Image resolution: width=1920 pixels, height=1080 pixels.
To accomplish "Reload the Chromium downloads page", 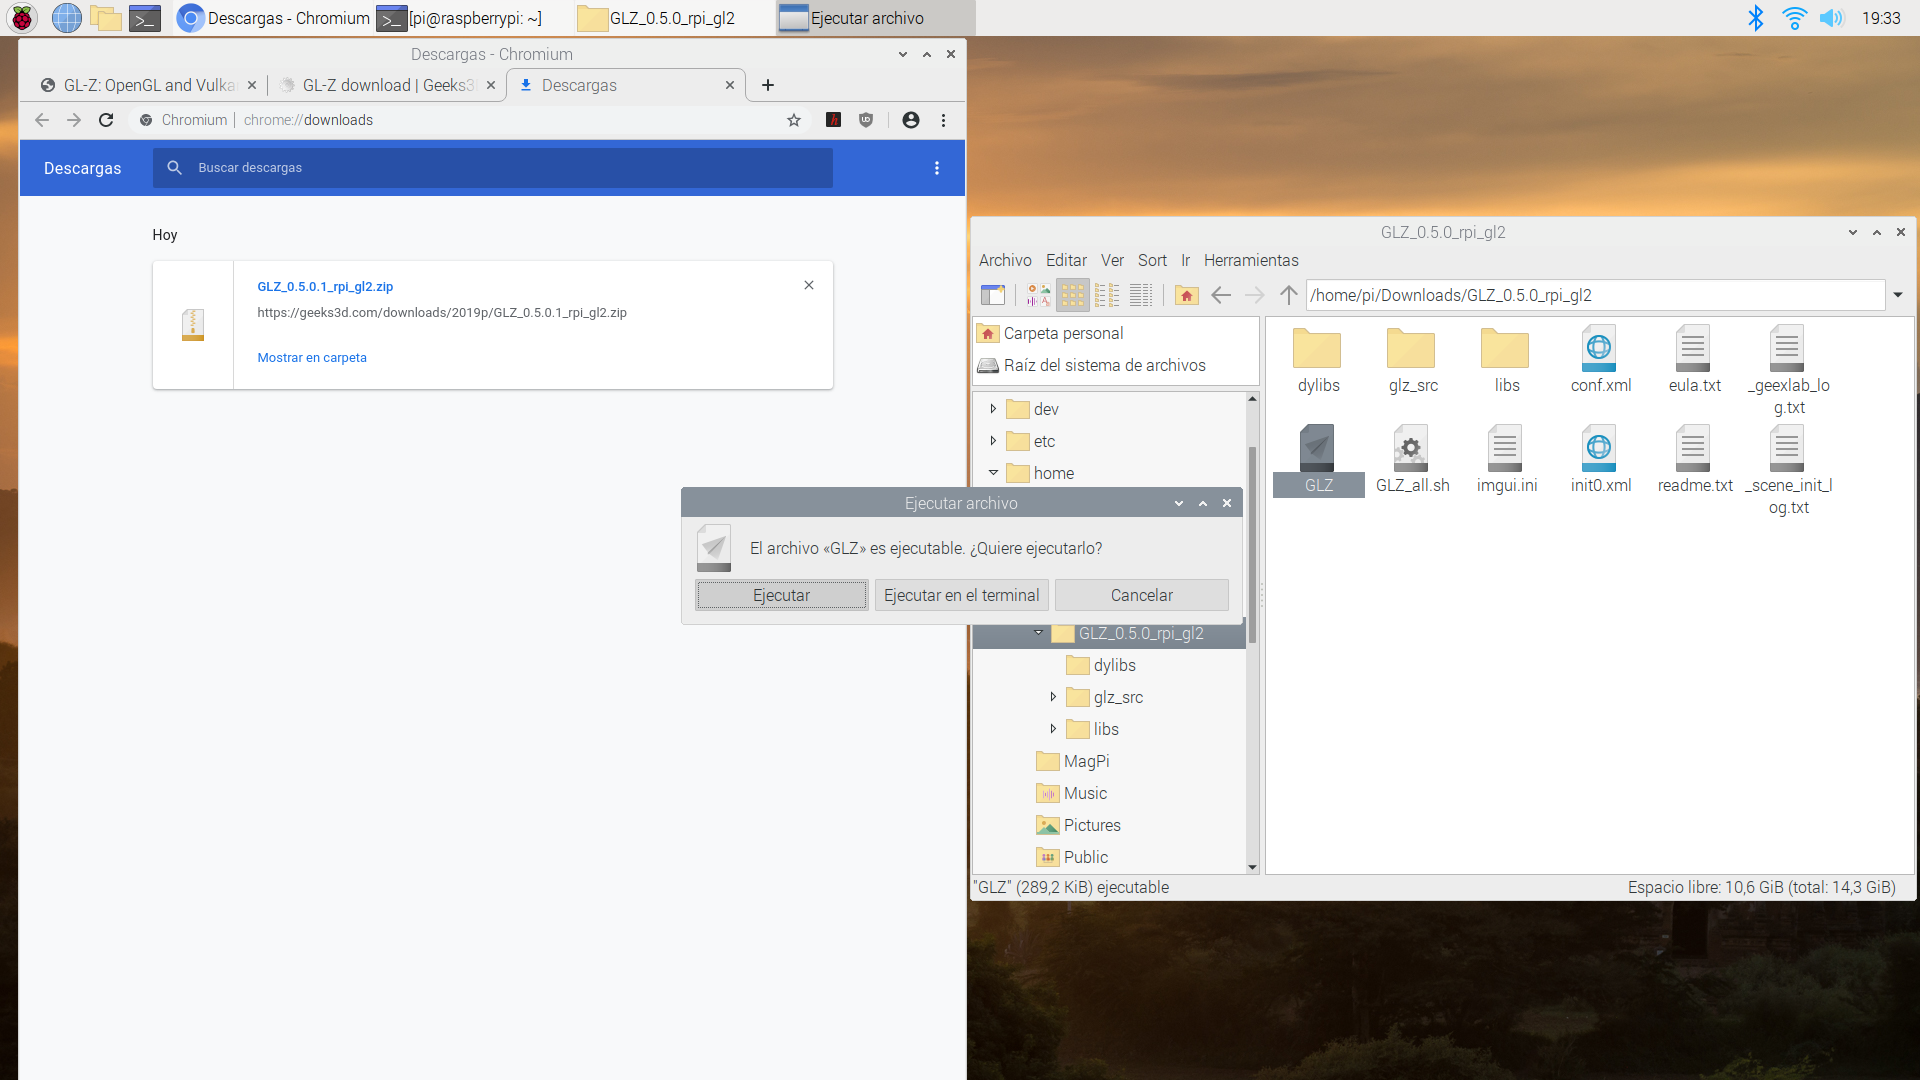I will pos(106,120).
